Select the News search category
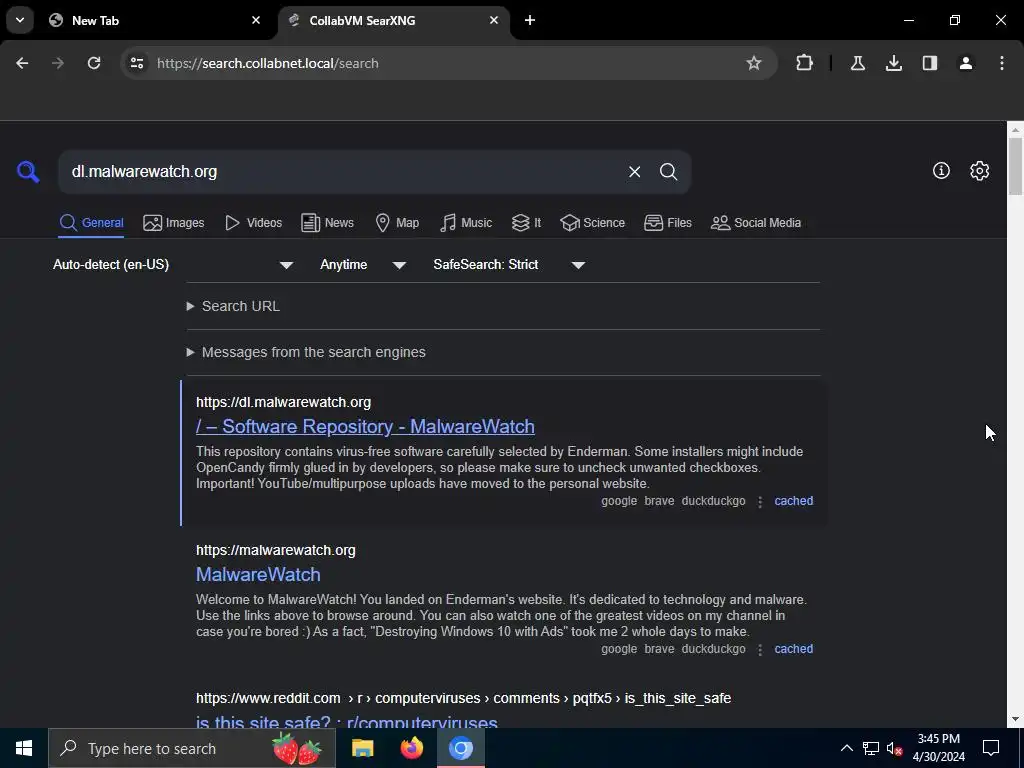1024x768 pixels. click(x=327, y=223)
